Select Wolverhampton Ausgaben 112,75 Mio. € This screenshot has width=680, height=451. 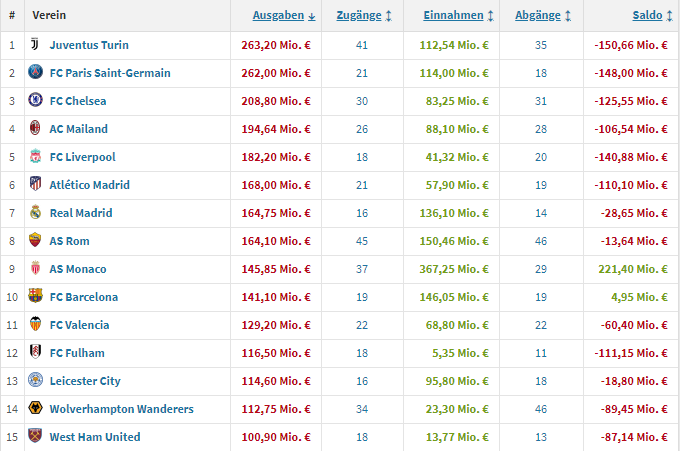pyautogui.click(x=276, y=409)
